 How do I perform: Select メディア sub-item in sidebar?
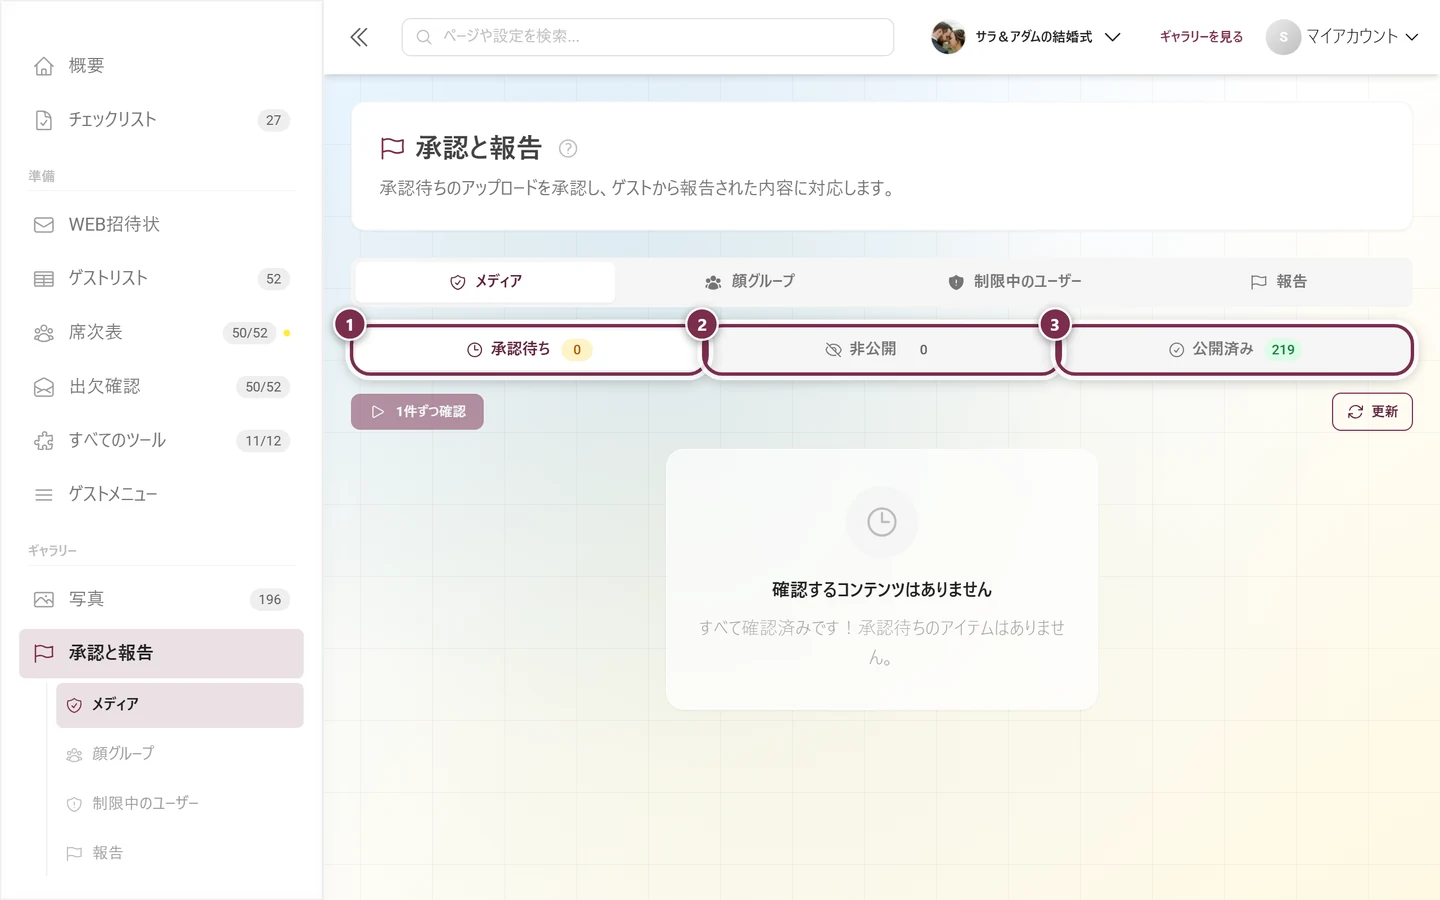[x=180, y=705]
